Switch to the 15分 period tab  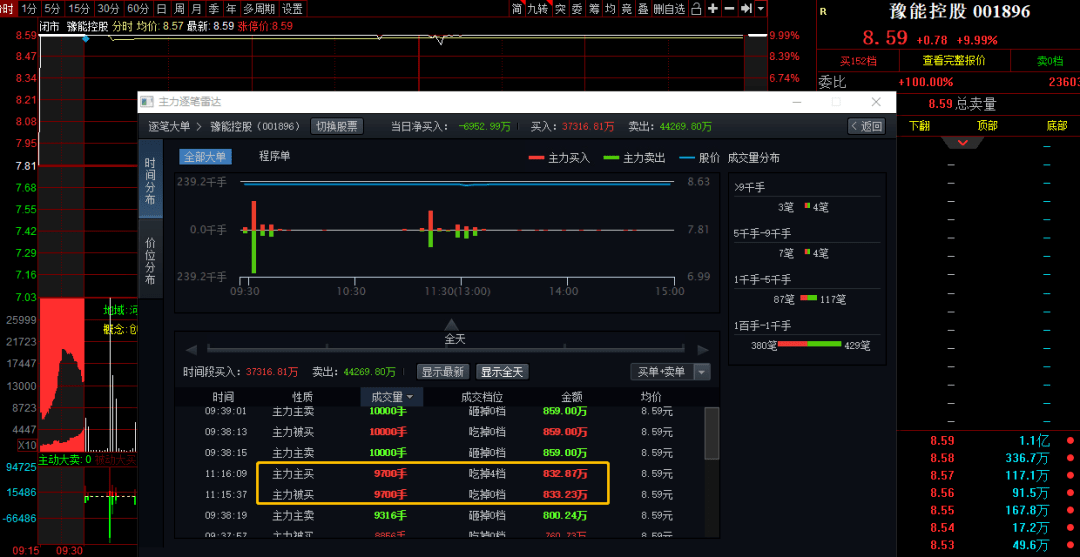[79, 9]
